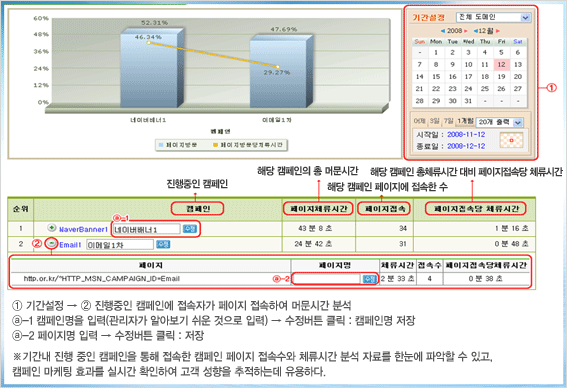Select the 7일 period tab
This screenshot has height=388, width=567.
(448, 121)
